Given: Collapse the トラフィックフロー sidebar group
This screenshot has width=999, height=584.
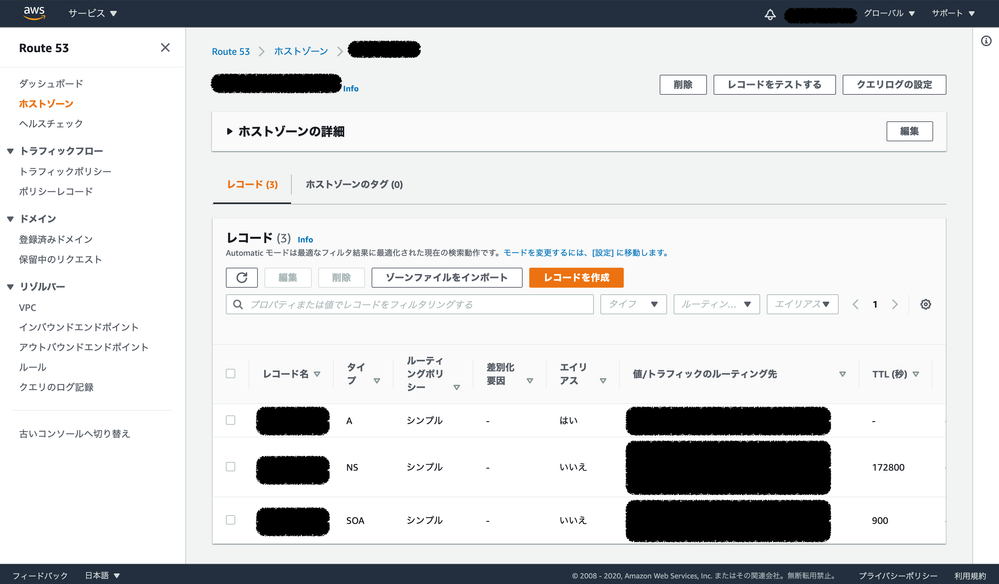Looking at the screenshot, I should click(x=10, y=151).
